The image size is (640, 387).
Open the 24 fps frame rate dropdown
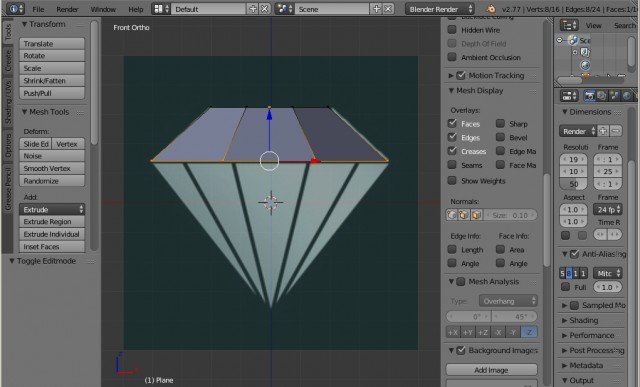pos(607,209)
